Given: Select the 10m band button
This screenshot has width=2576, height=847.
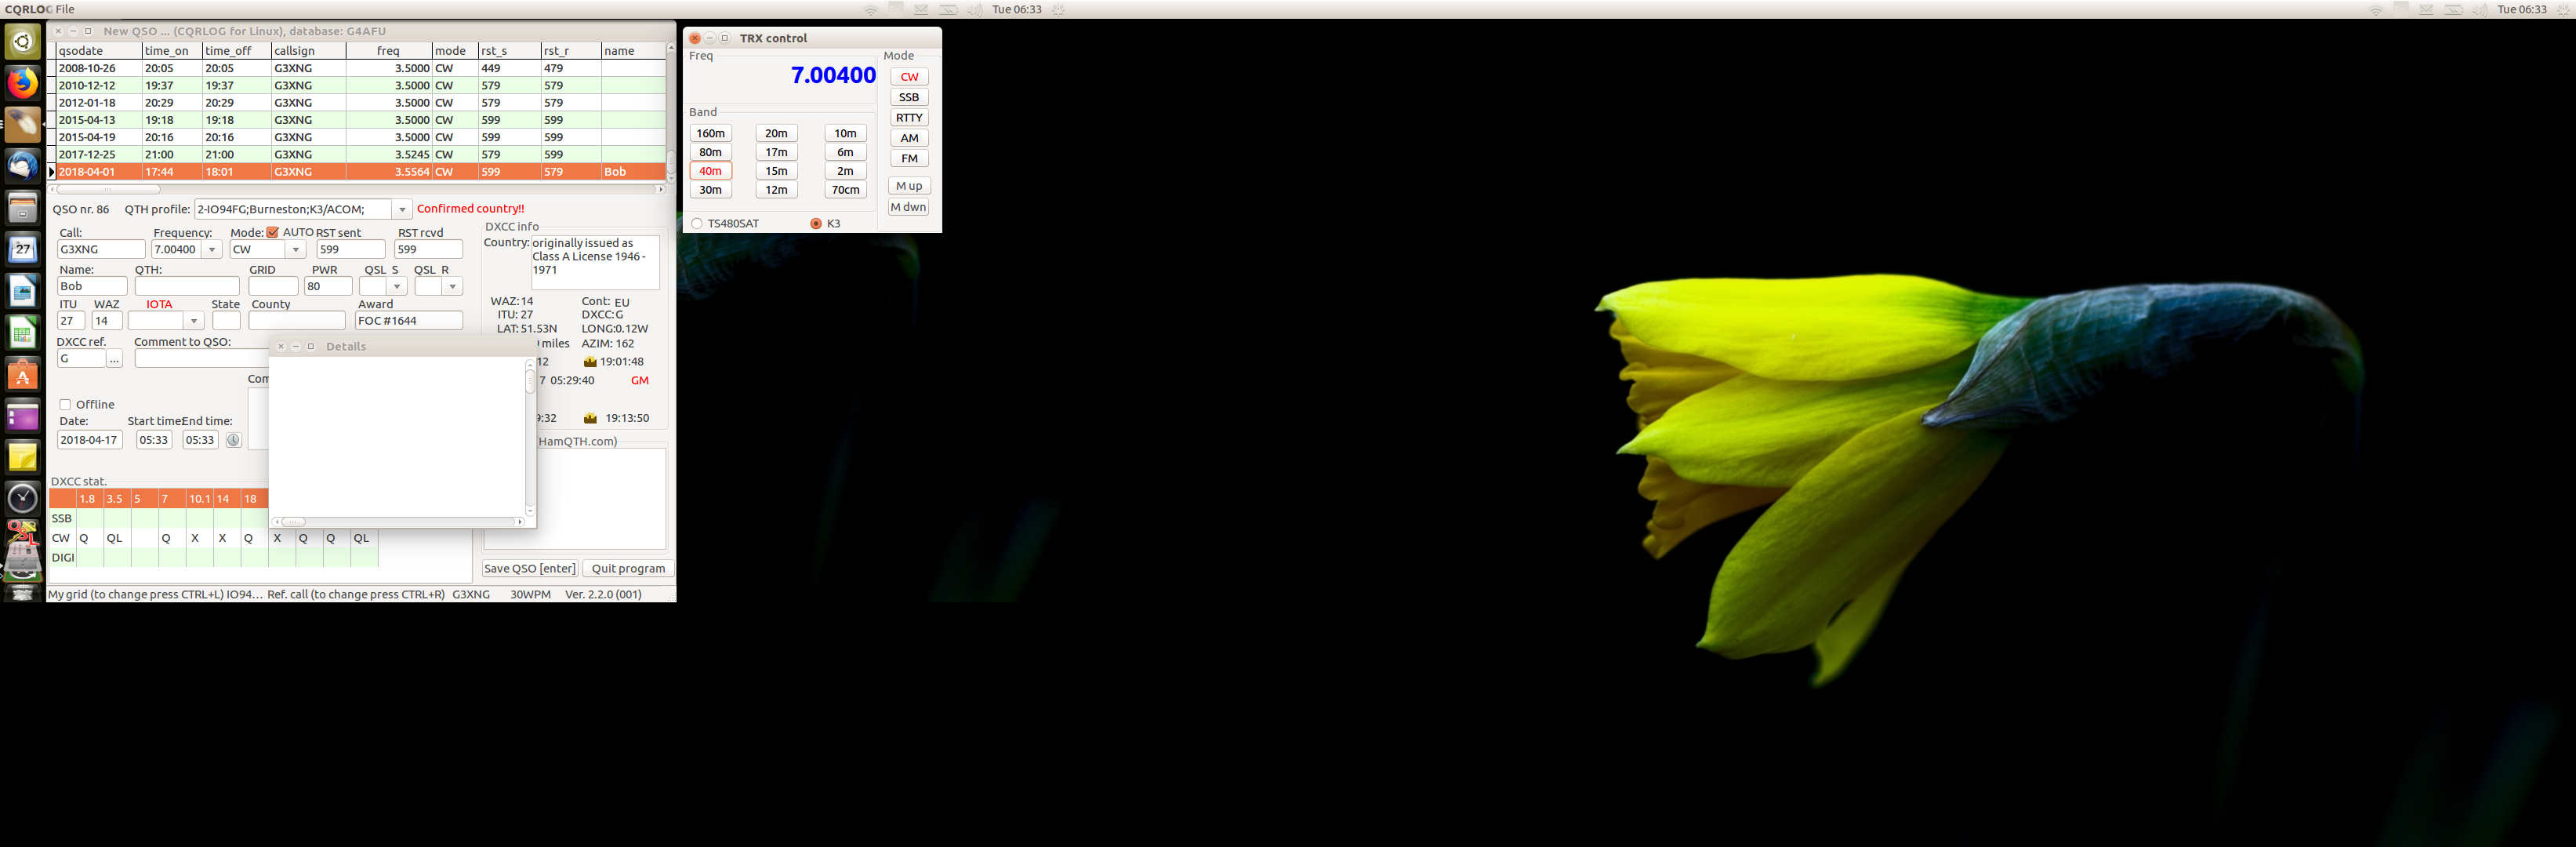Looking at the screenshot, I should tap(846, 133).
